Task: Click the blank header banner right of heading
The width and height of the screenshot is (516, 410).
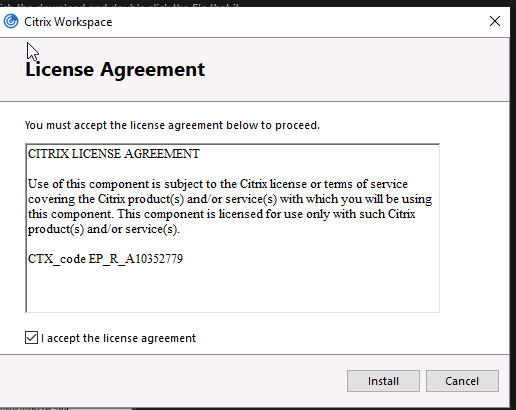Action: (x=357, y=70)
